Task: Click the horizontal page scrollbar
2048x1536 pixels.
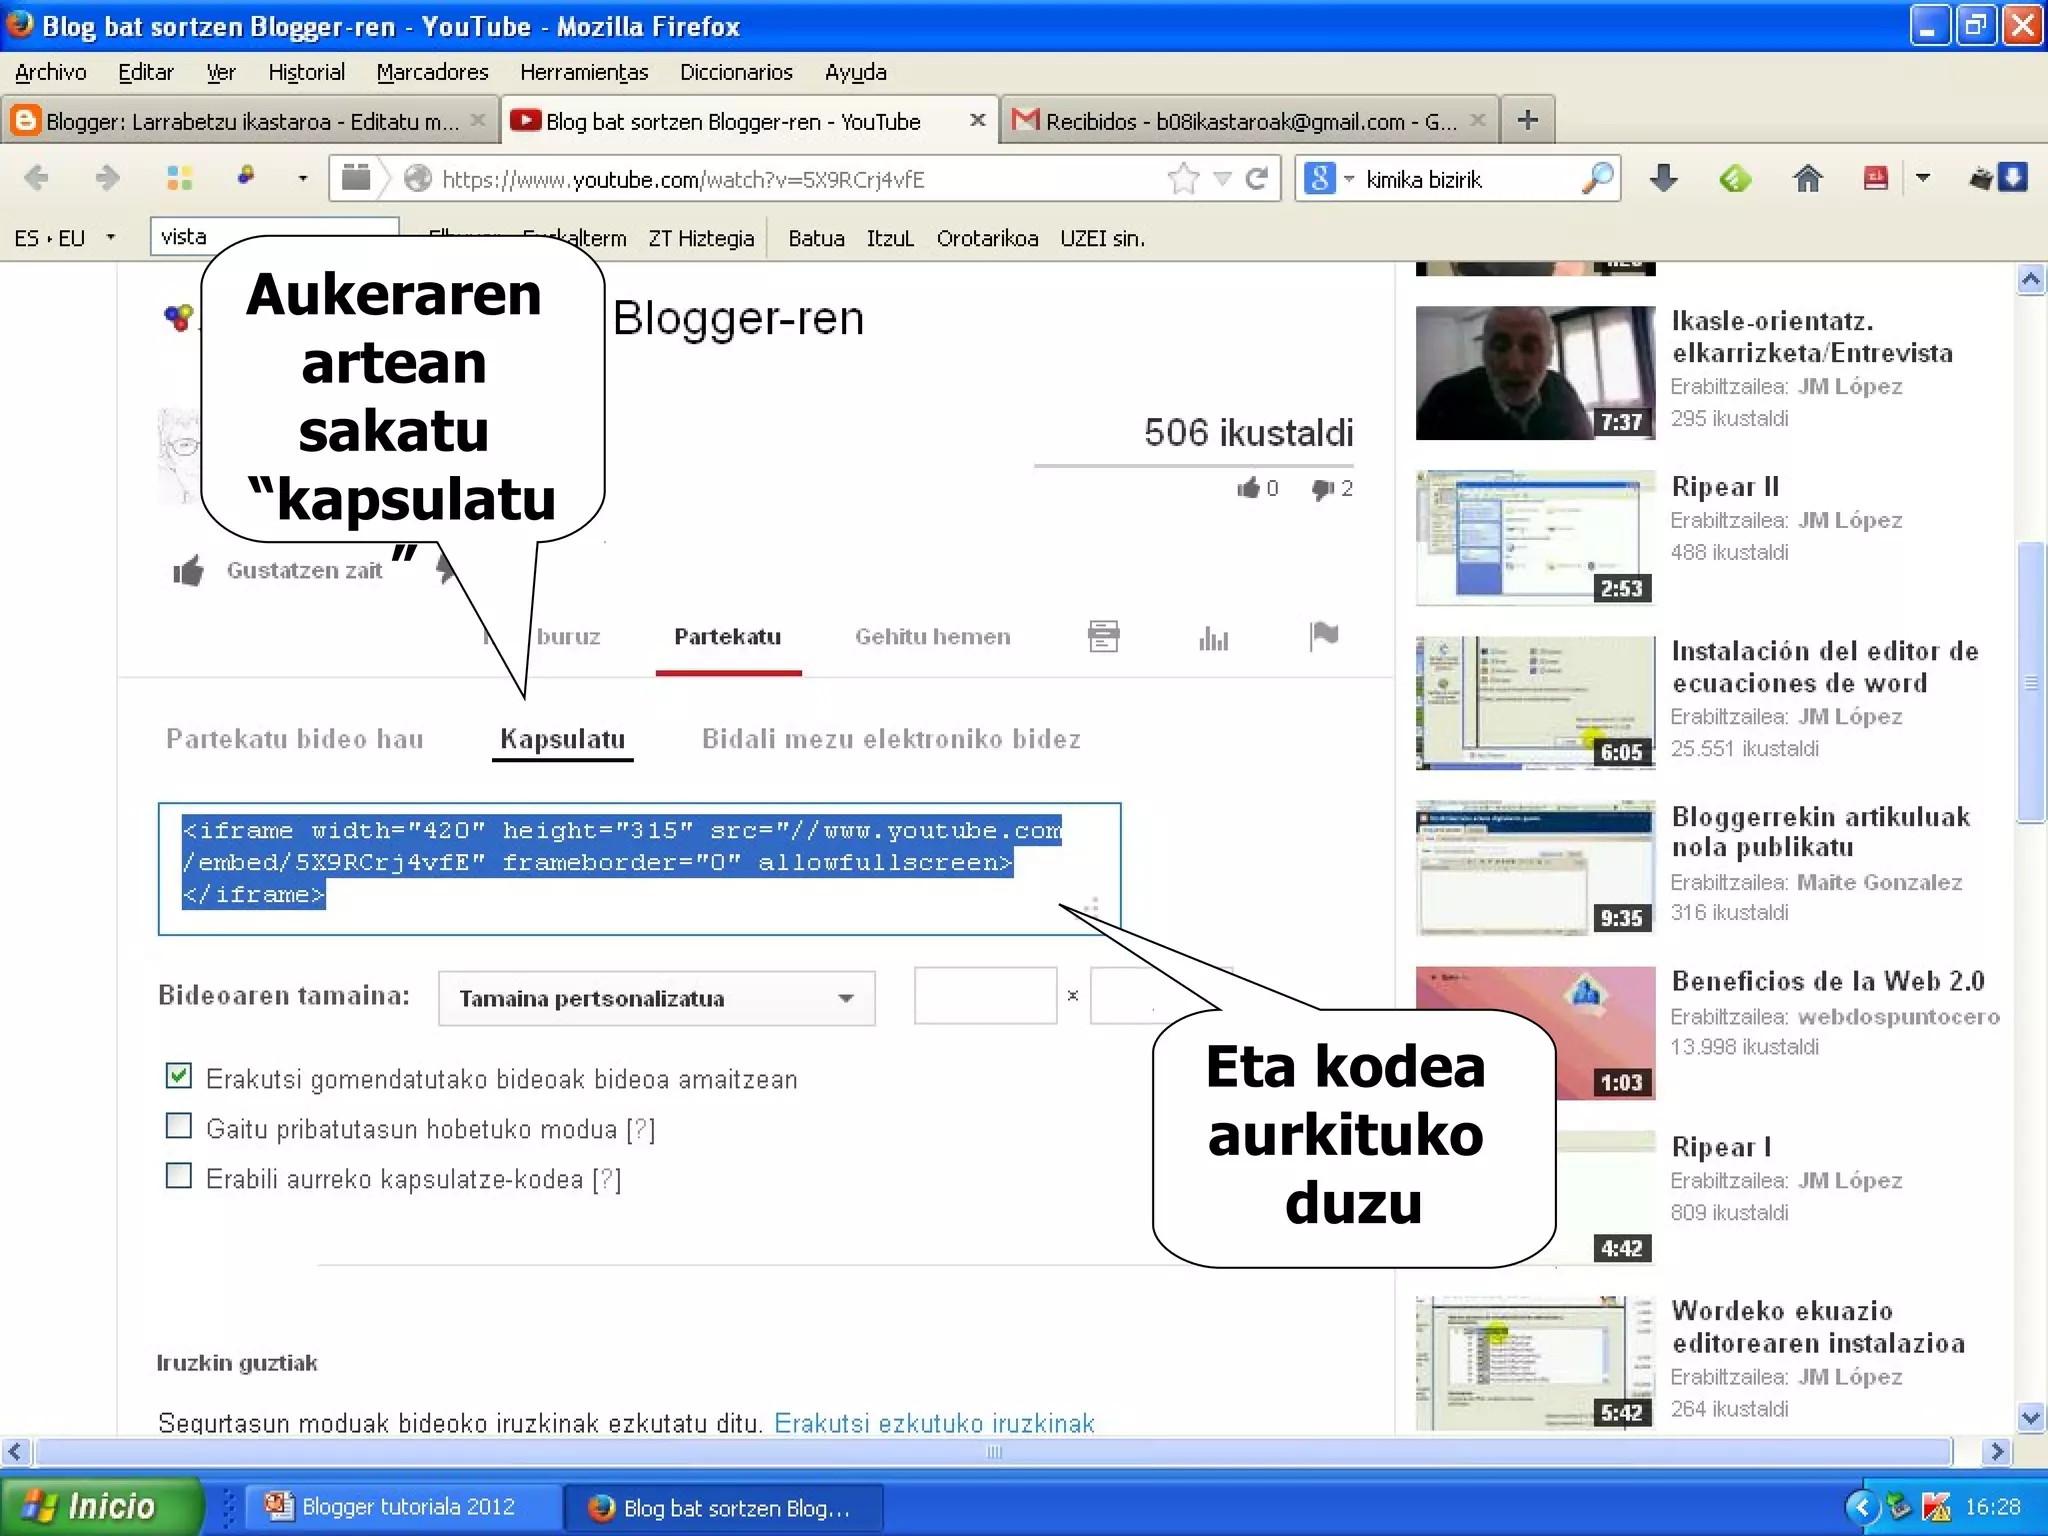Action: [x=992, y=1451]
